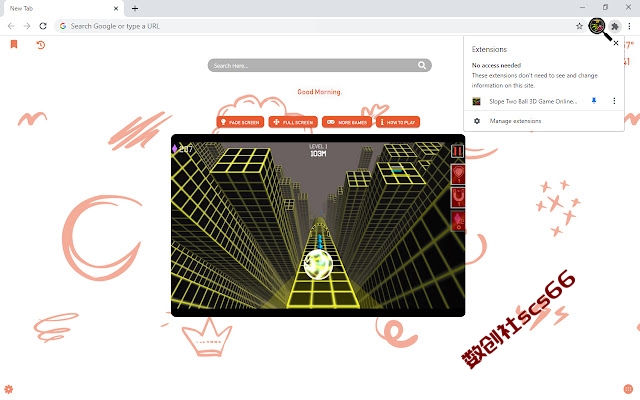Open the More Games button

pyautogui.click(x=347, y=122)
